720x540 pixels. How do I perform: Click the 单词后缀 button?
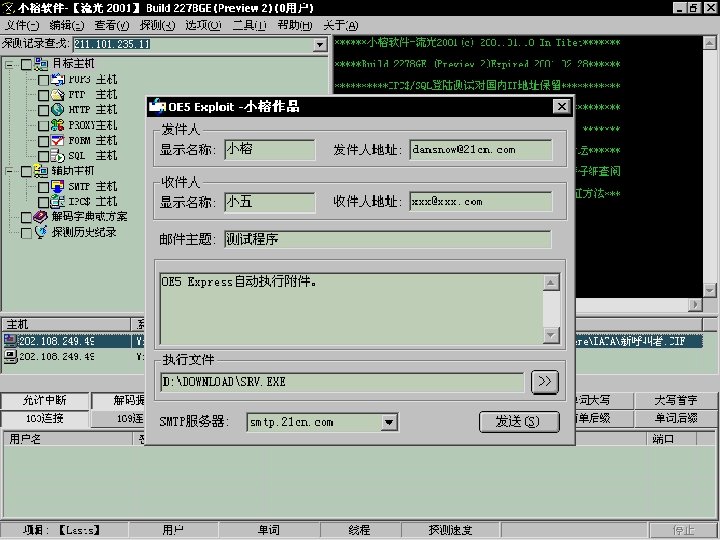(675, 418)
